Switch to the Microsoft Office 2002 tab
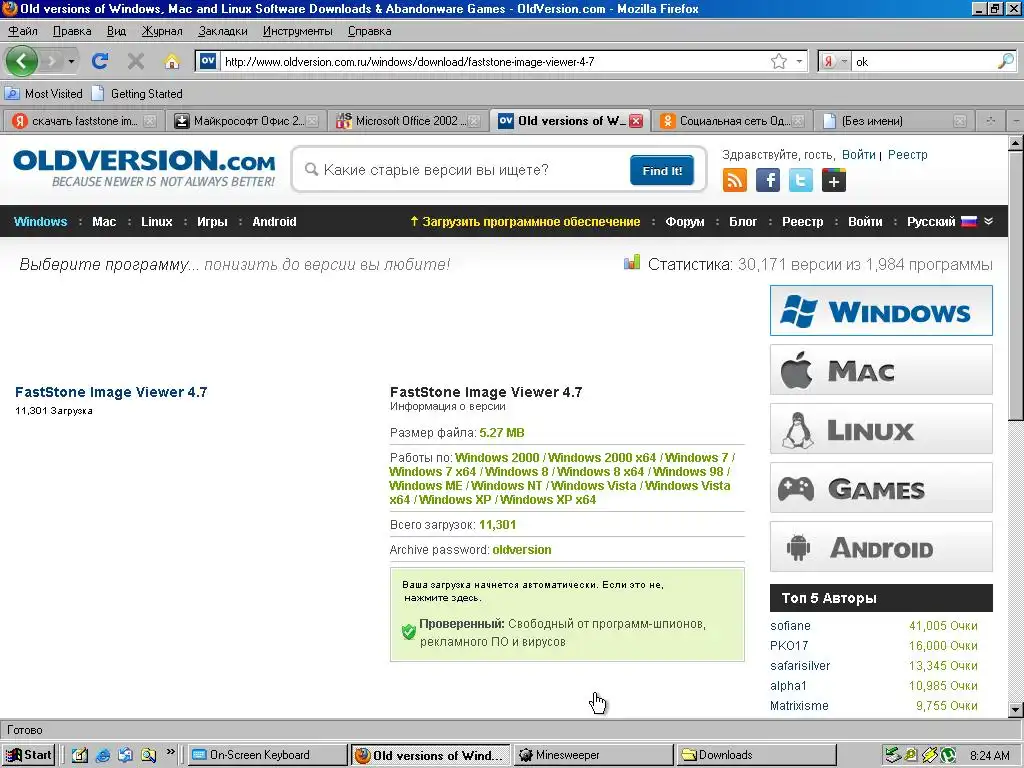 click(409, 121)
